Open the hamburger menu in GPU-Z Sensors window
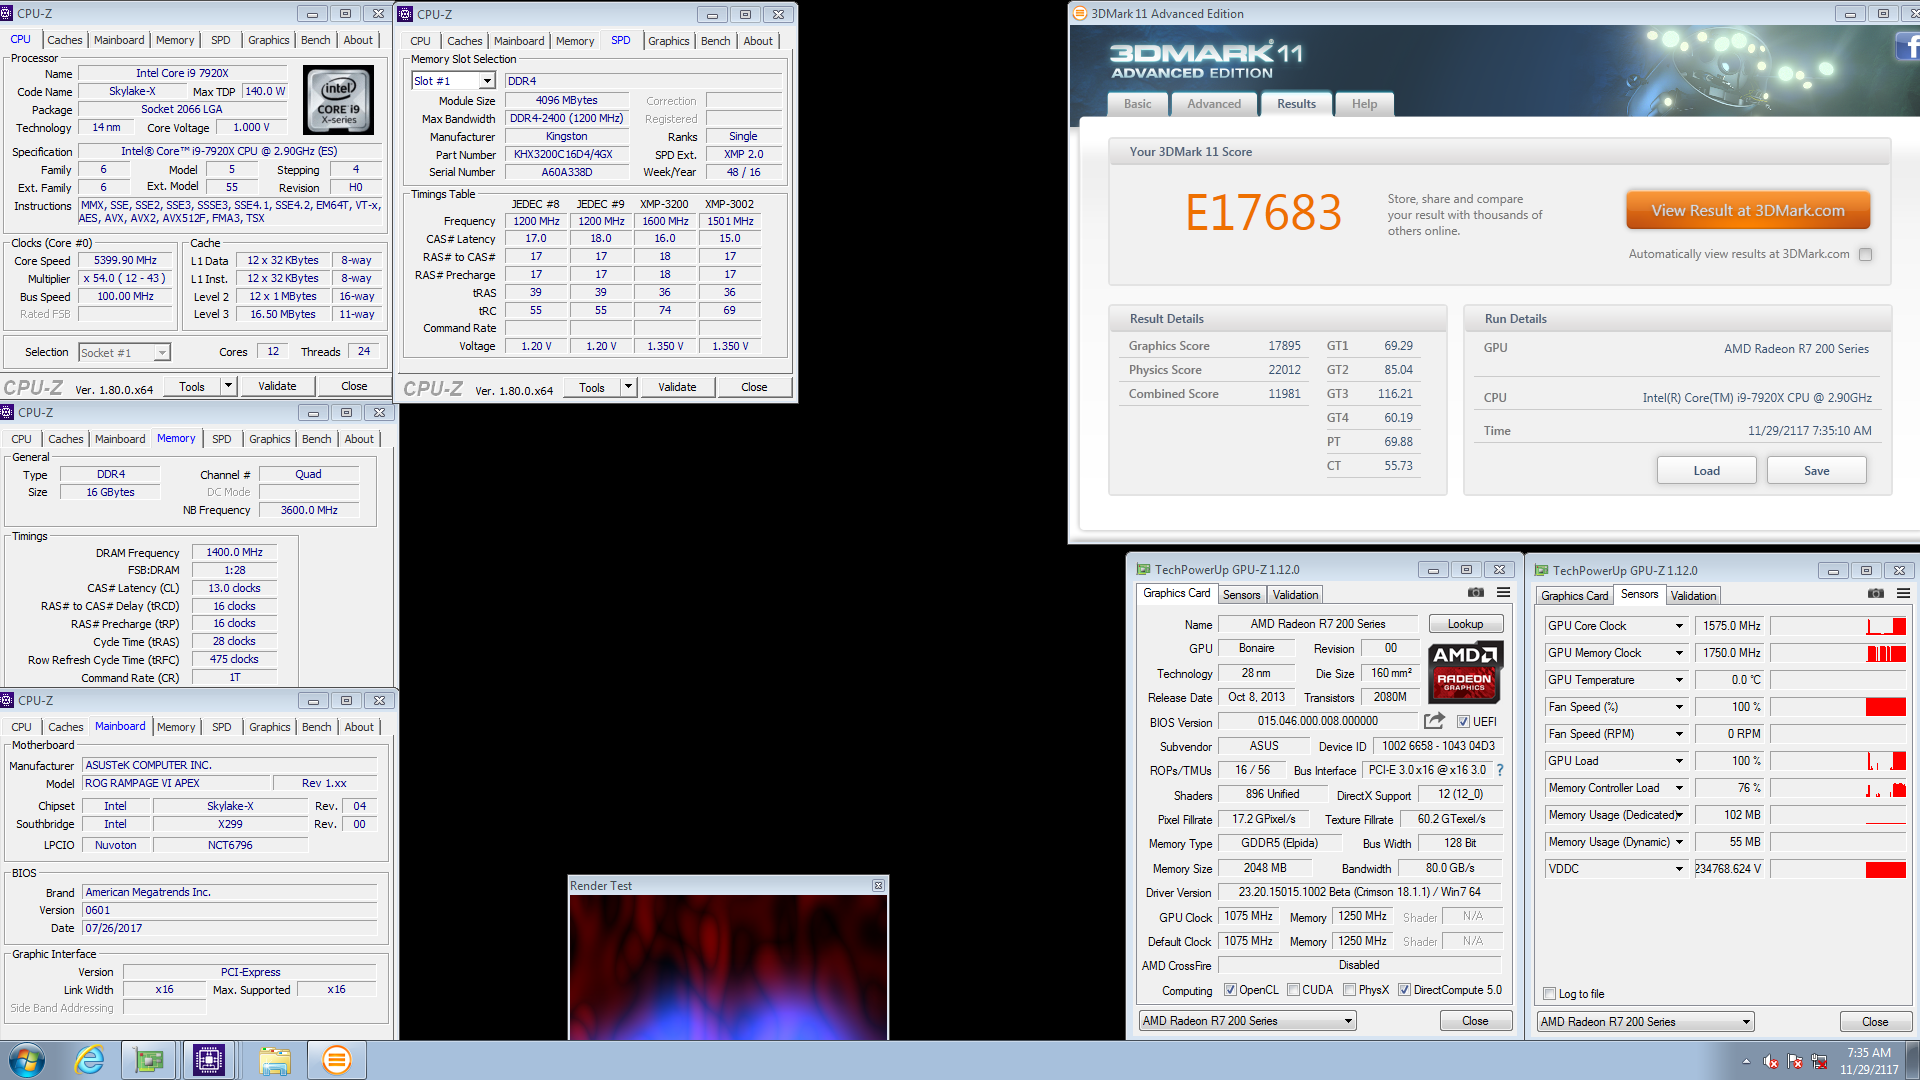This screenshot has height=1080, width=1920. (x=1903, y=594)
